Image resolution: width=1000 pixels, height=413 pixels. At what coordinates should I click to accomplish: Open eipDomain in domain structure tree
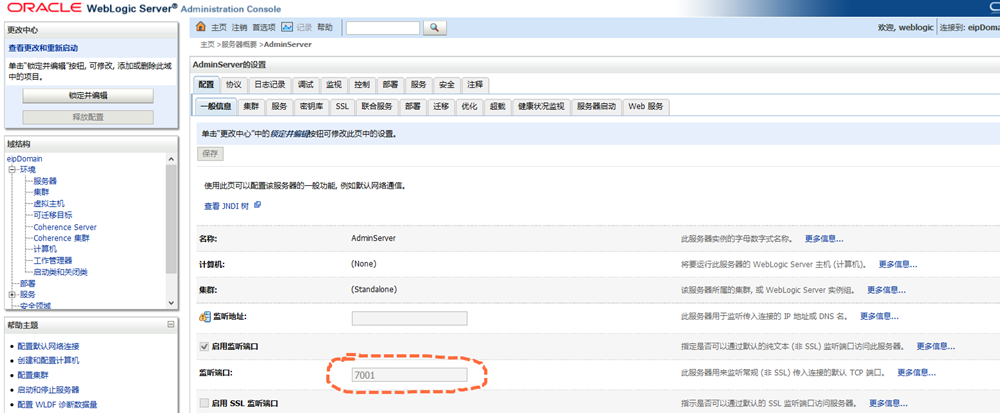pyautogui.click(x=25, y=159)
